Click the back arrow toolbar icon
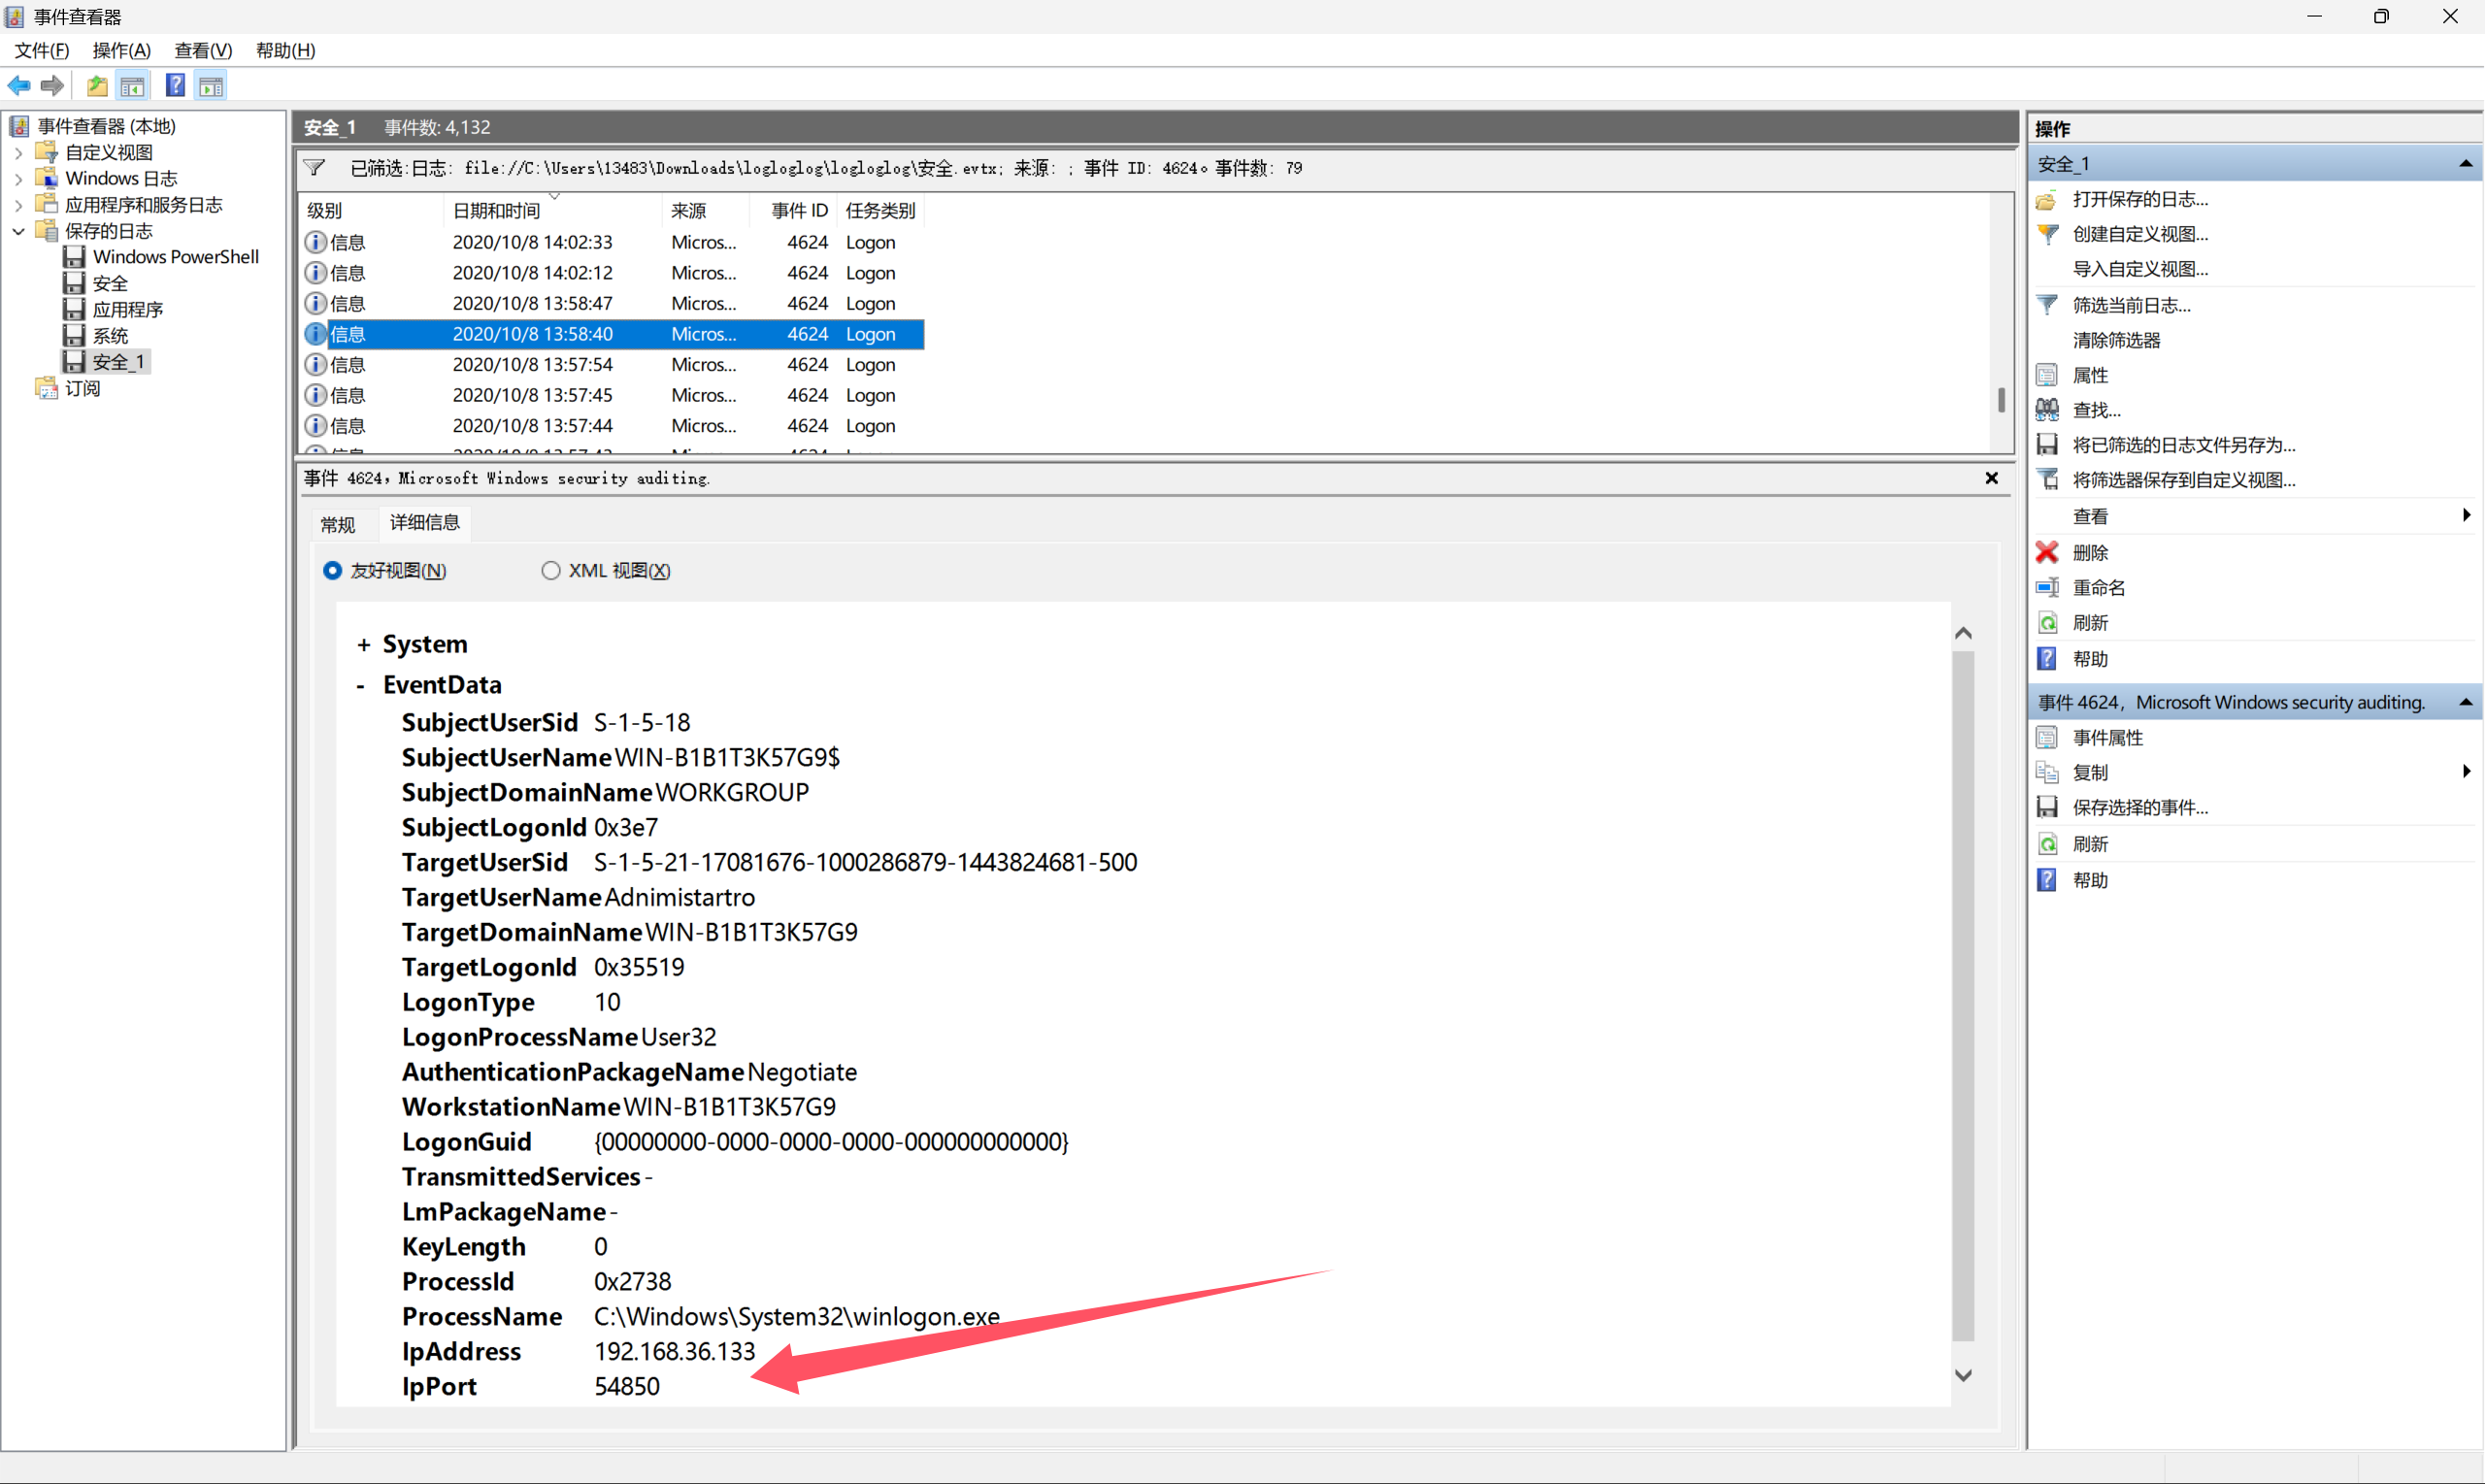 tap(19, 86)
